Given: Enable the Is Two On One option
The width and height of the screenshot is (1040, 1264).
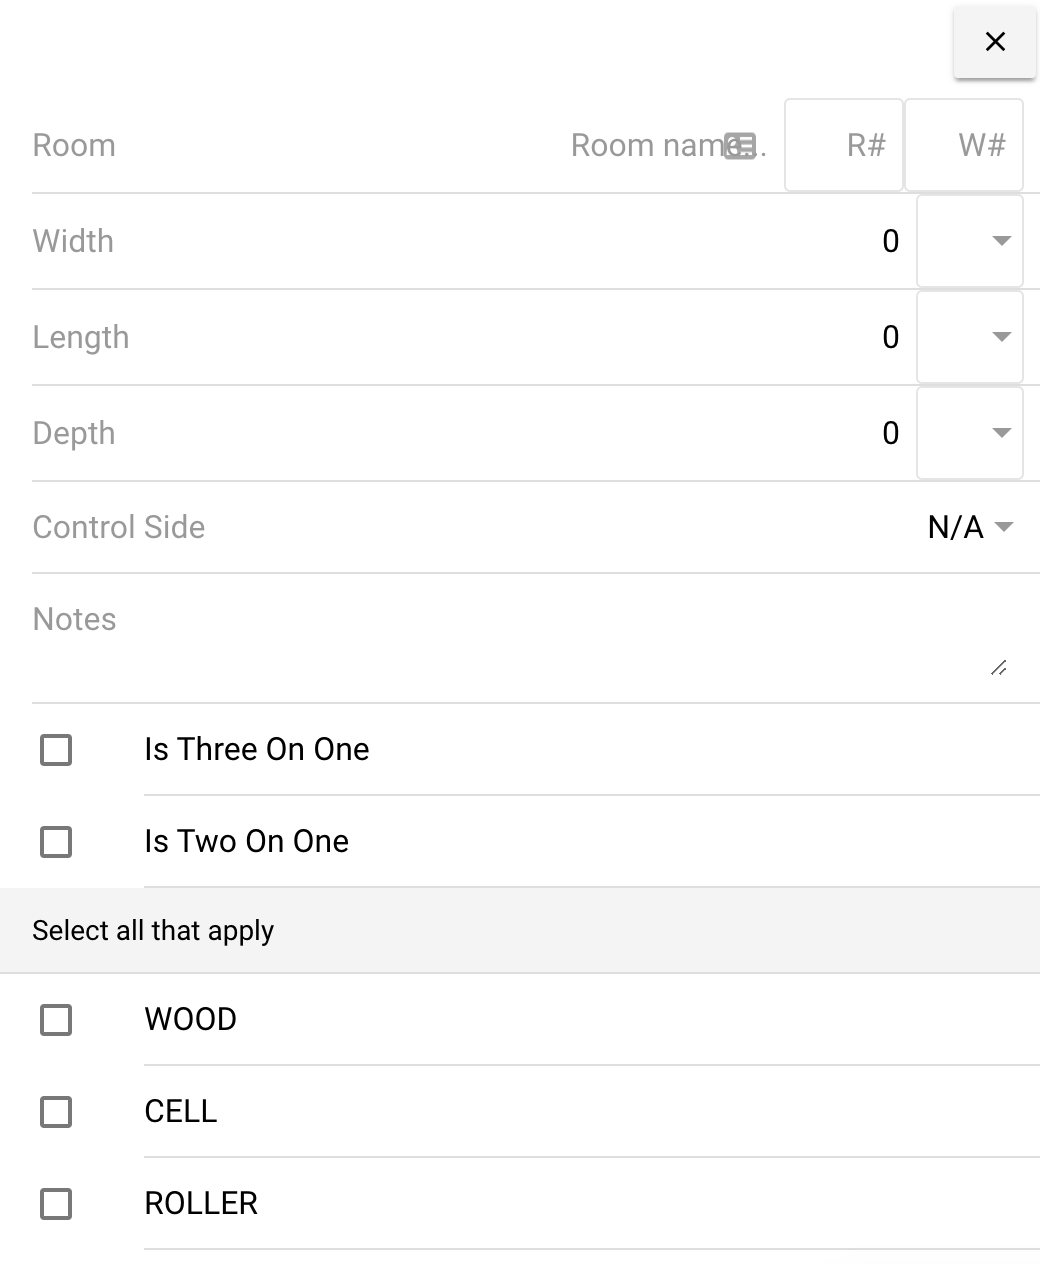Looking at the screenshot, I should (56, 842).
